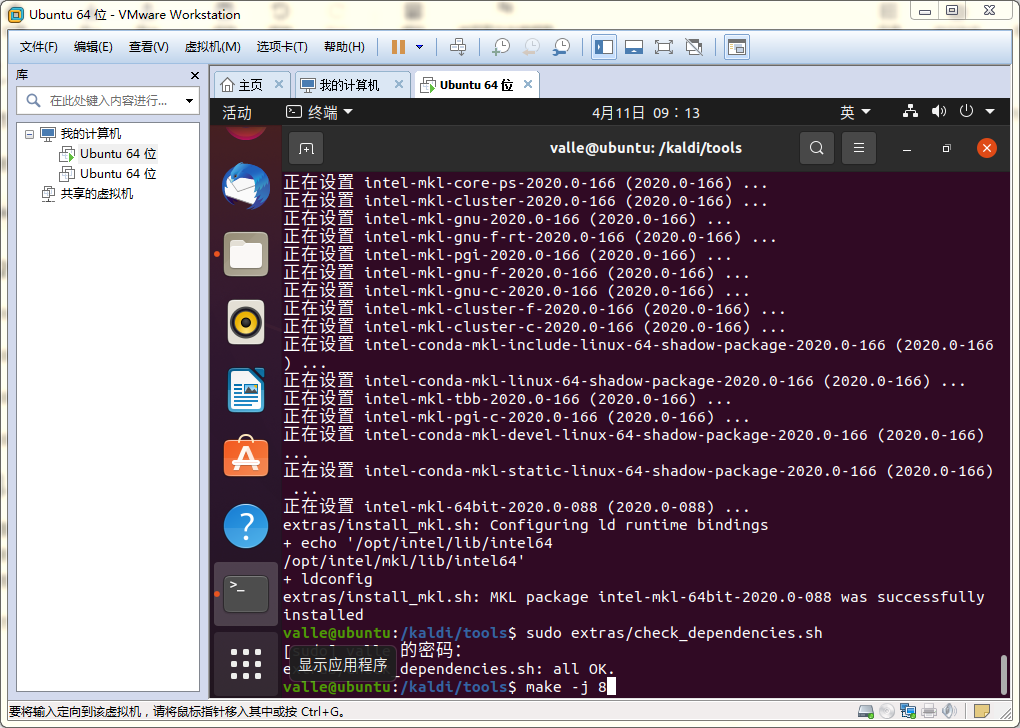
Task: Open the 查看(V) menu
Action: coord(148,47)
